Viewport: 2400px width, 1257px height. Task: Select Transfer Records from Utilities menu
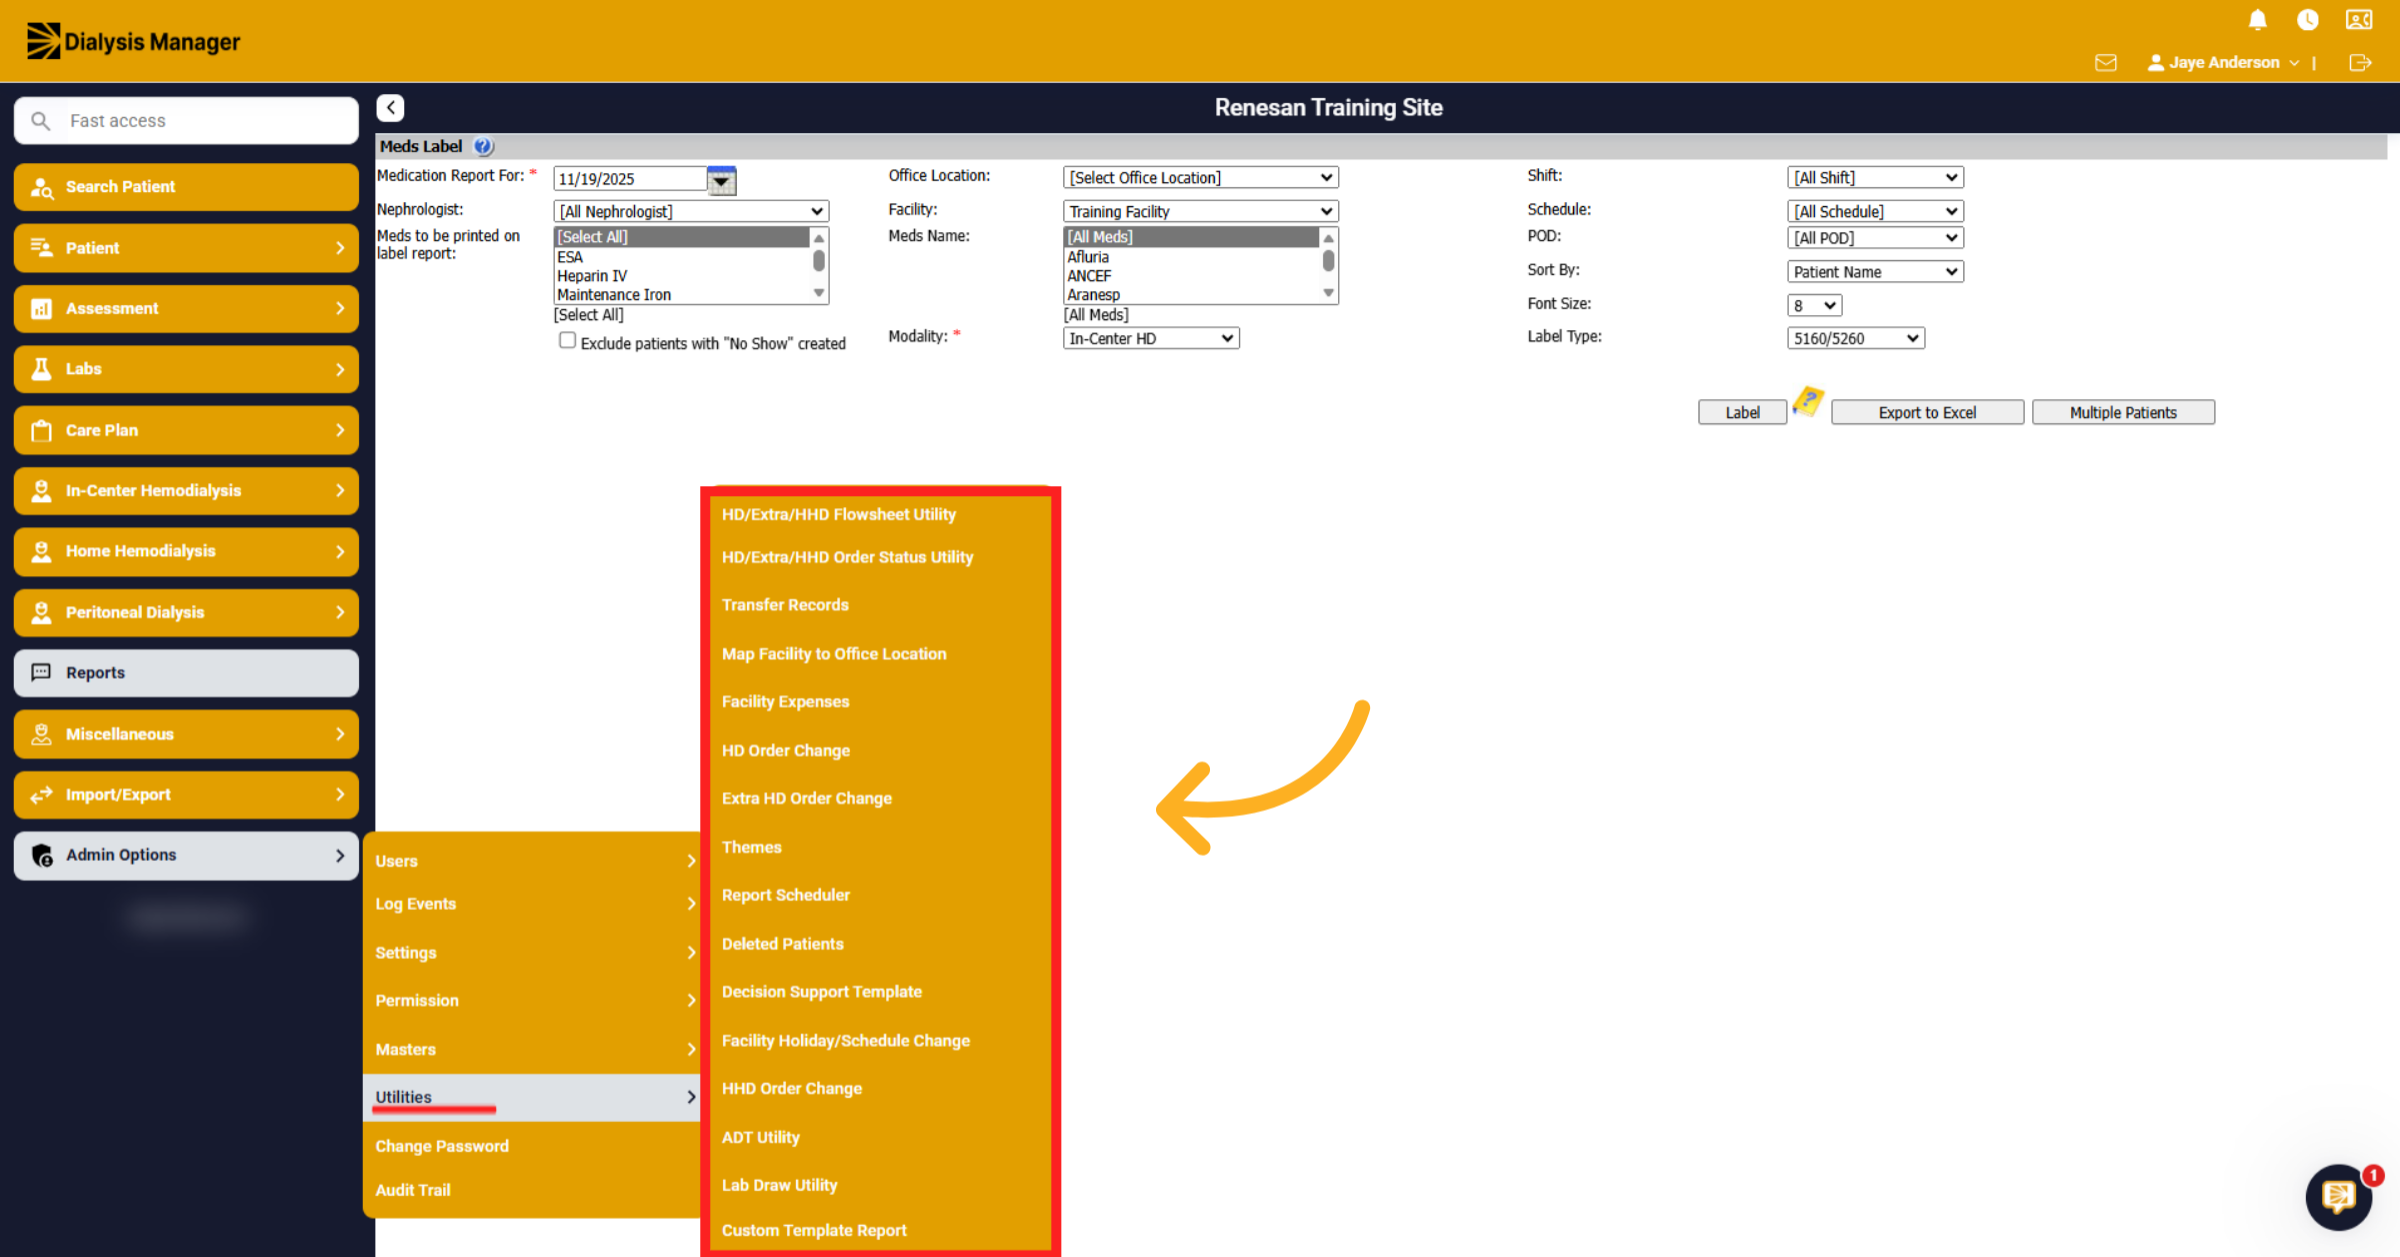[x=785, y=605]
